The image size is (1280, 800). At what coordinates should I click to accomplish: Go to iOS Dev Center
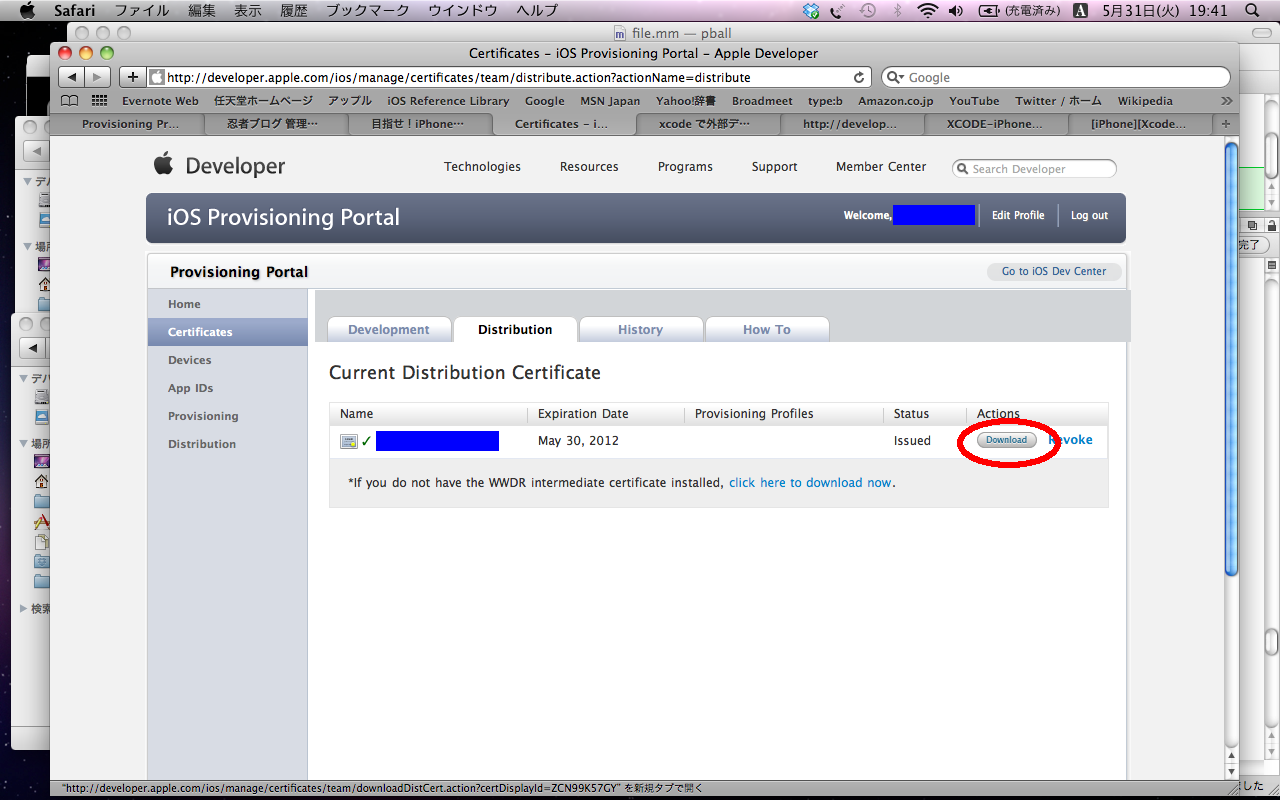pos(1054,272)
